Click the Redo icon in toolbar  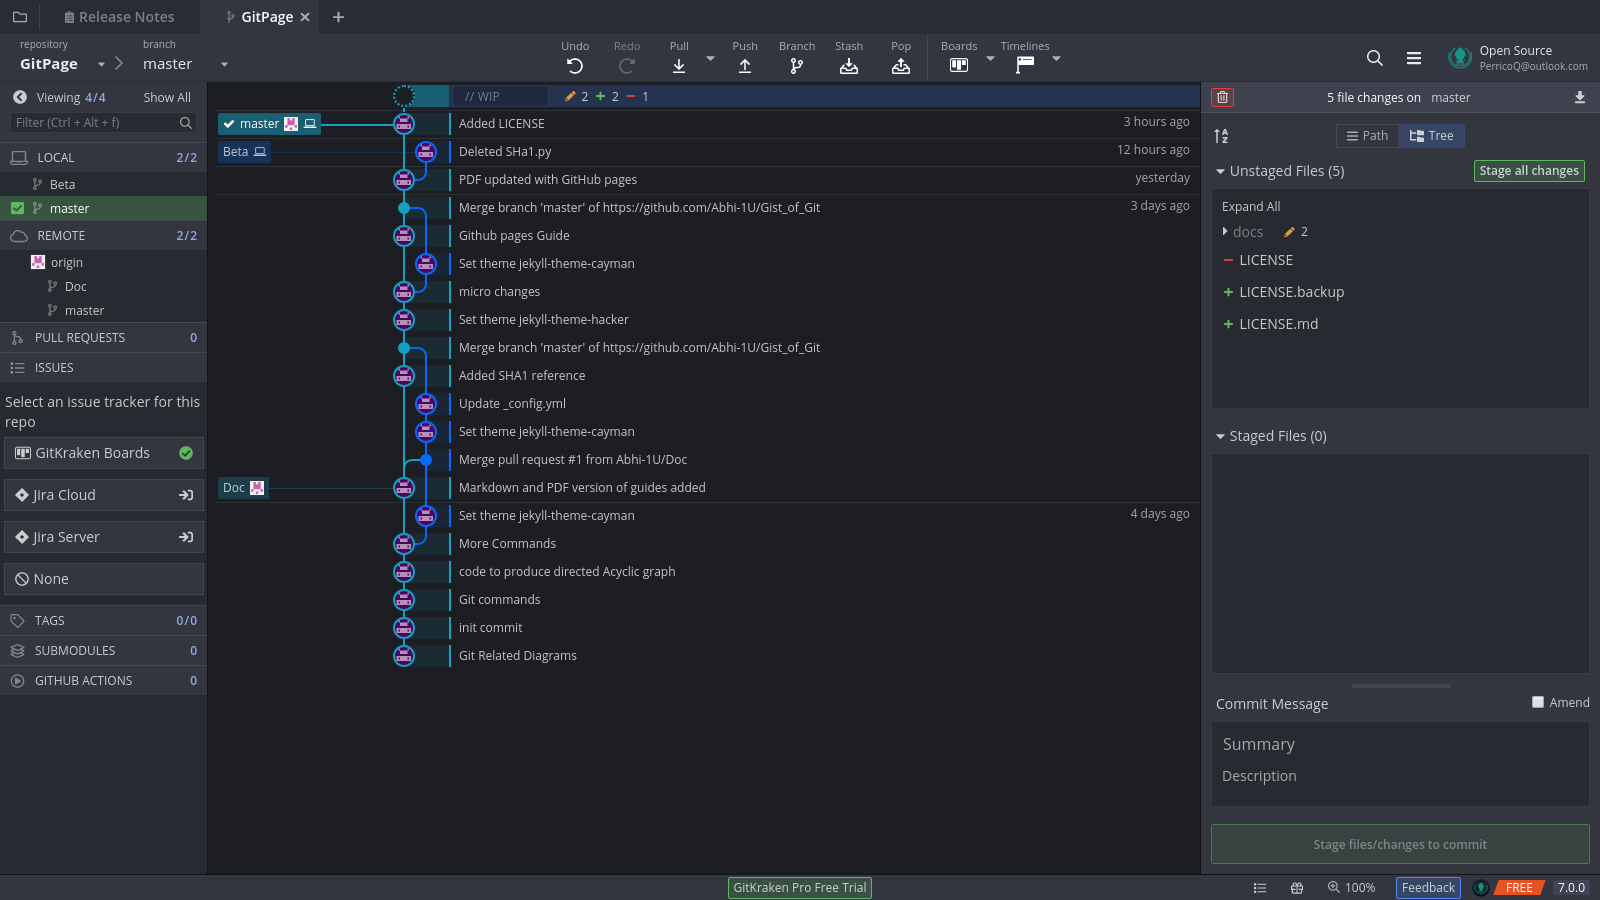[x=627, y=66]
